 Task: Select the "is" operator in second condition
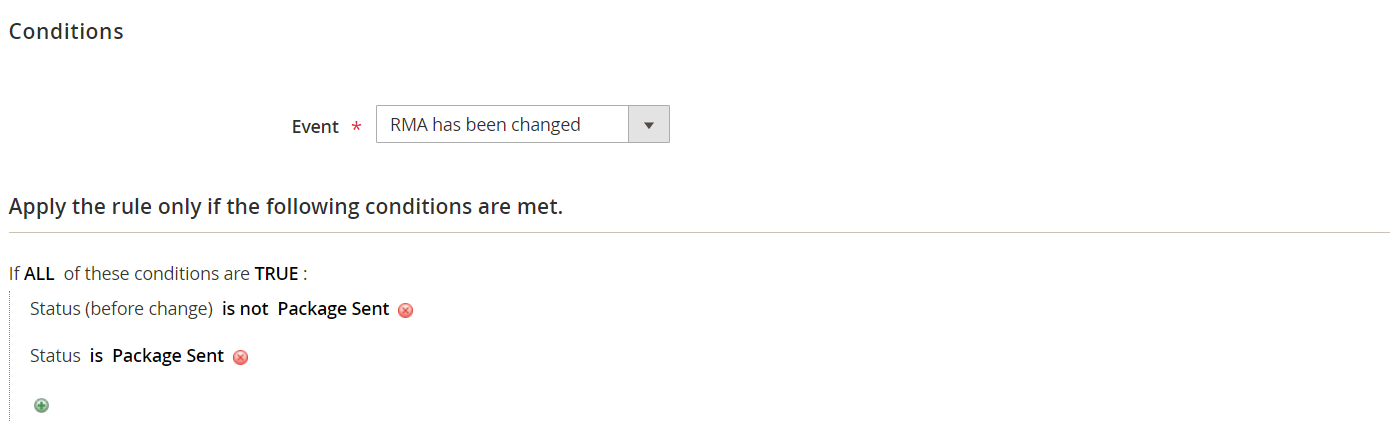tap(96, 356)
